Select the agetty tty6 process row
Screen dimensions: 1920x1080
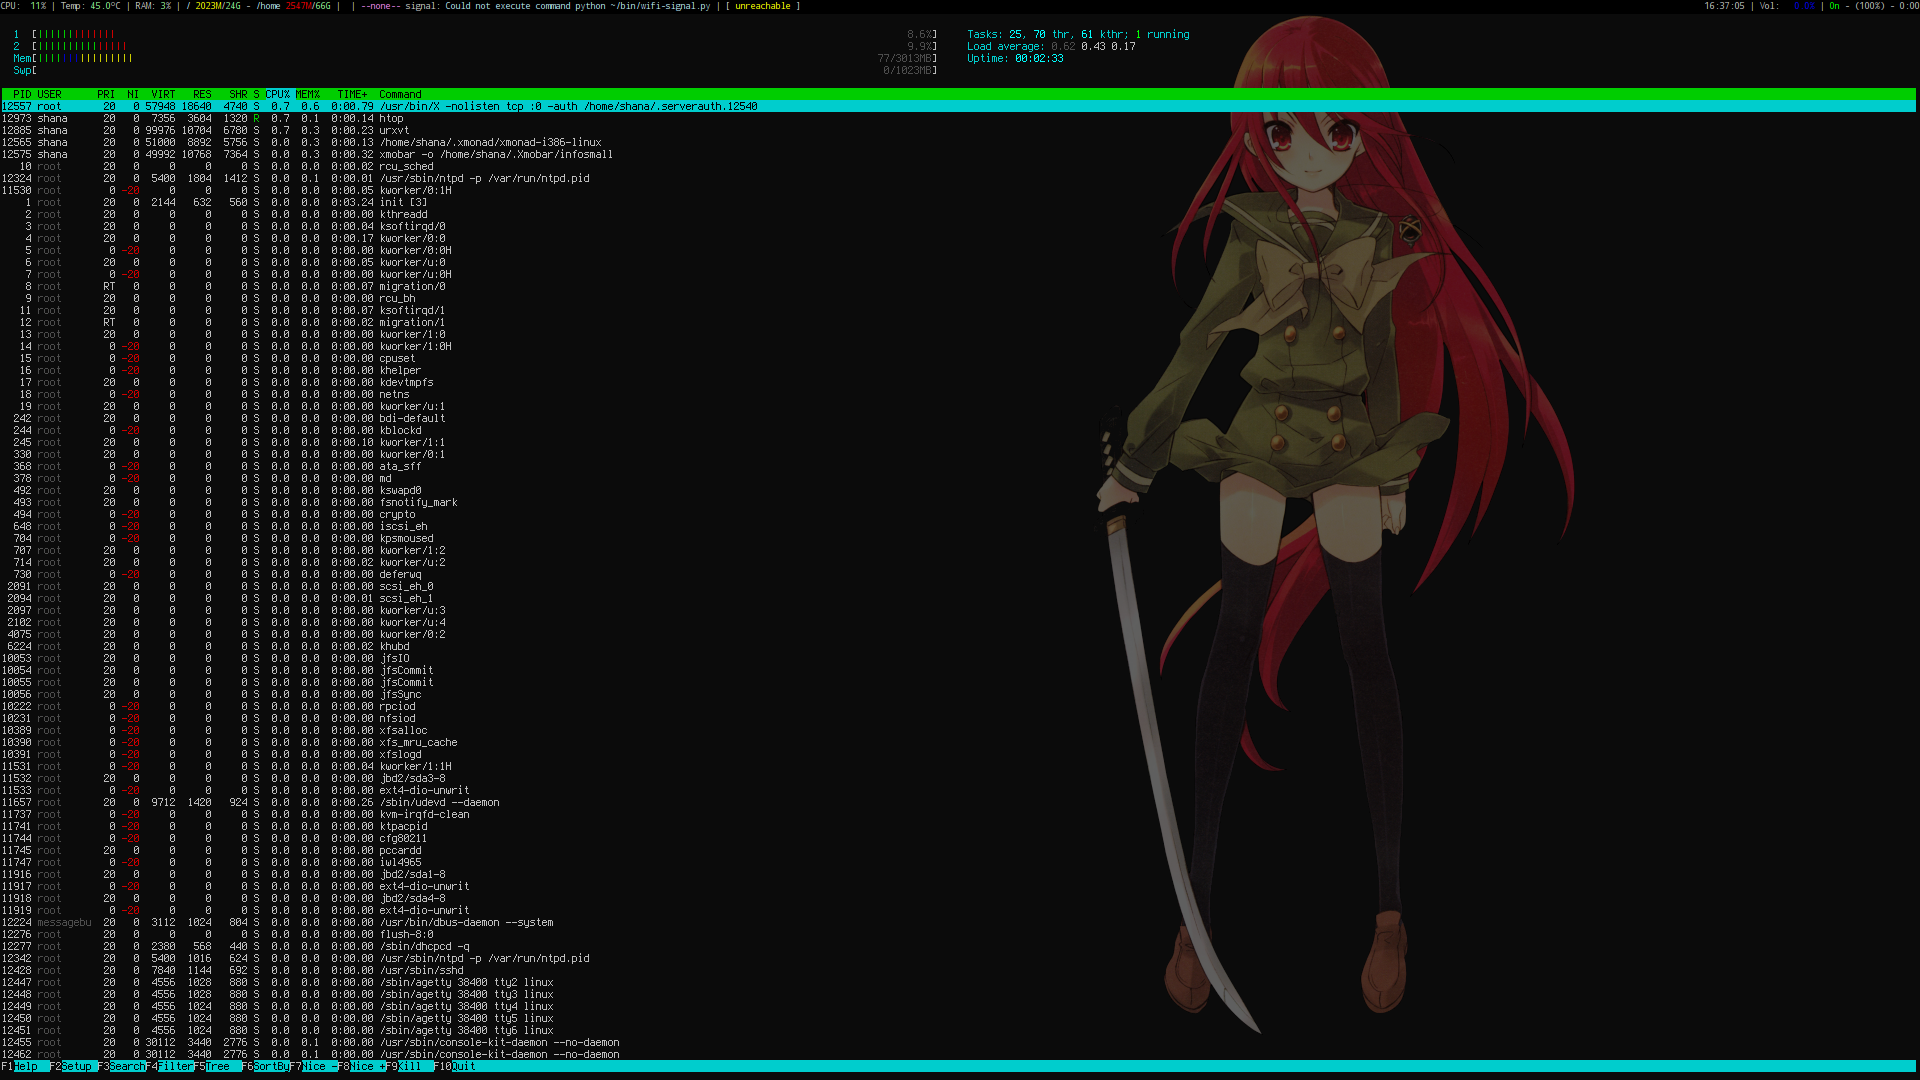point(958,1030)
